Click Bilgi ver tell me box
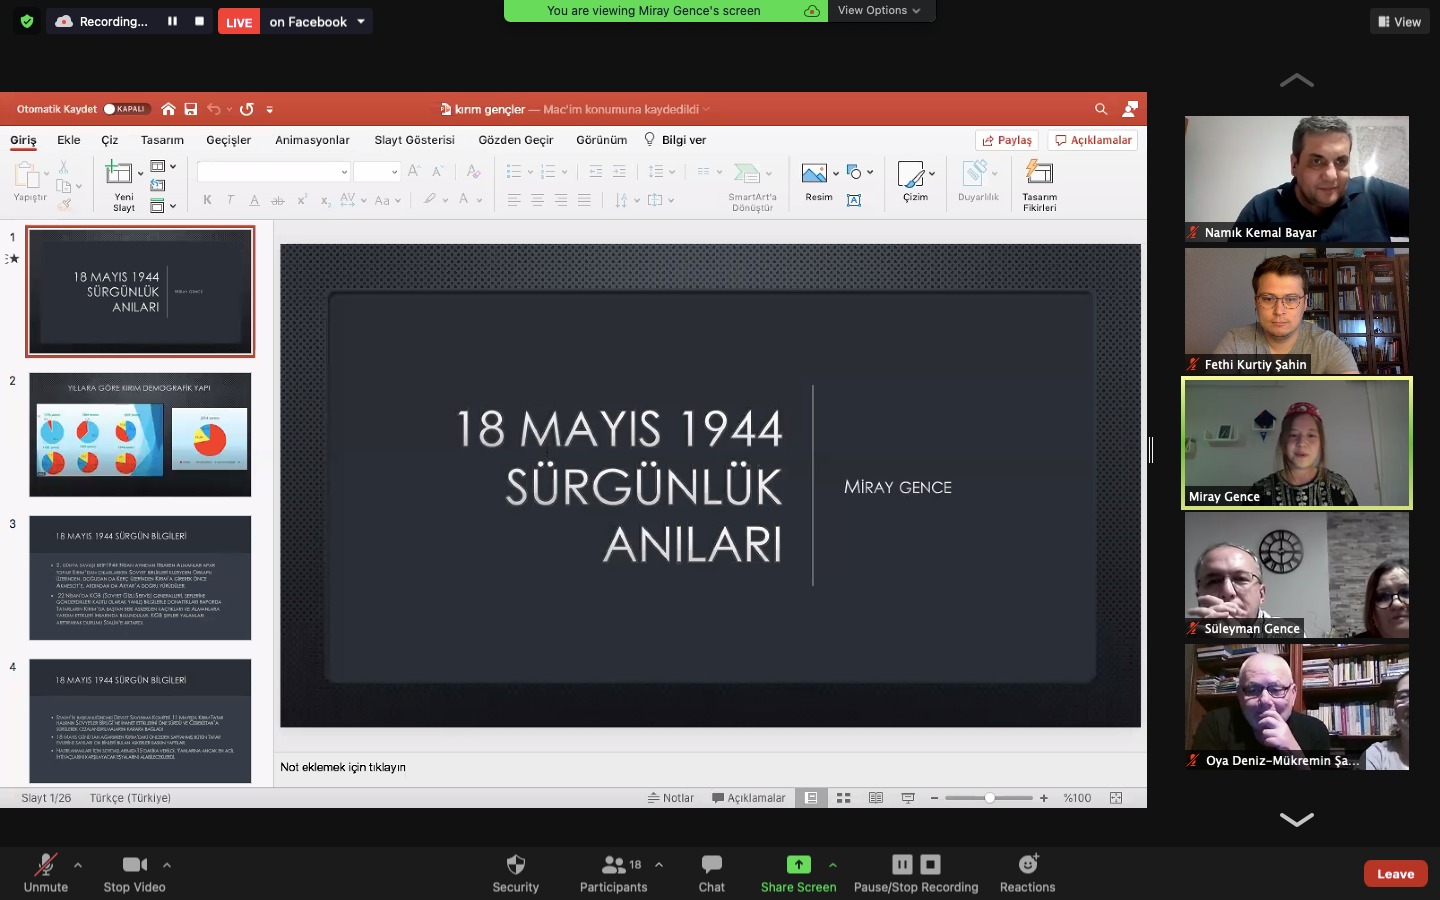This screenshot has width=1440, height=900. click(676, 140)
